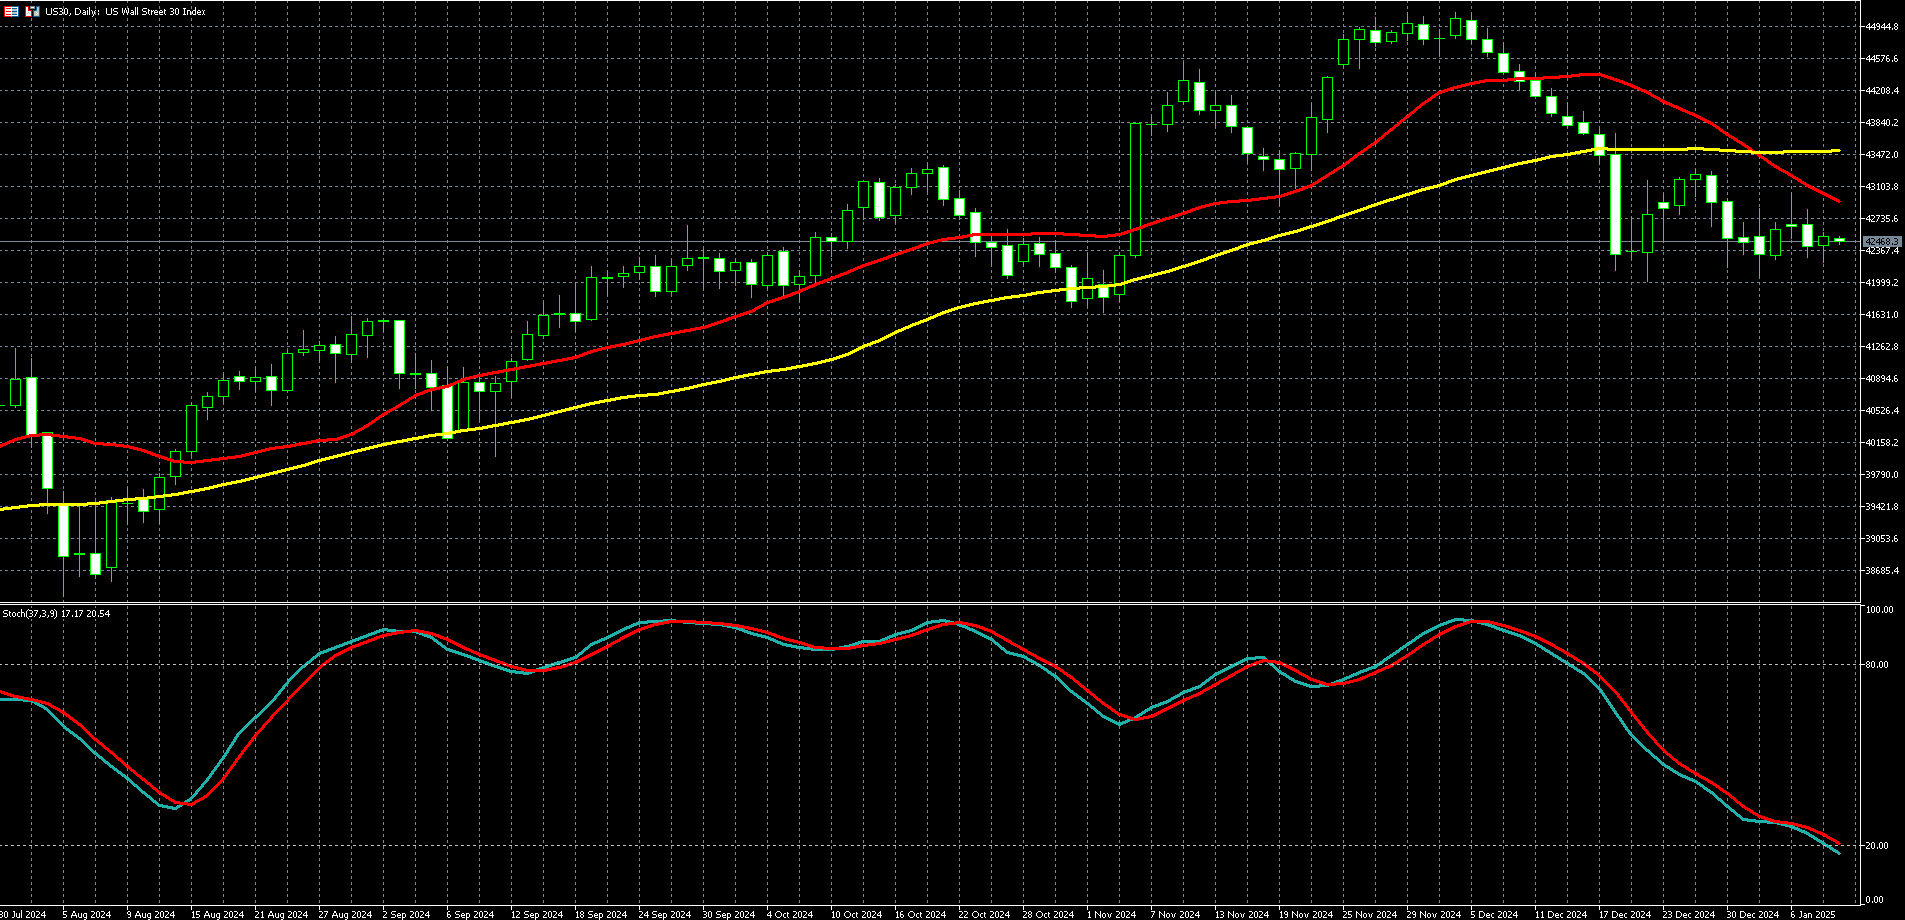1905x920 pixels.
Task: Click the 42735.6 price scale label
Action: click(x=1881, y=219)
